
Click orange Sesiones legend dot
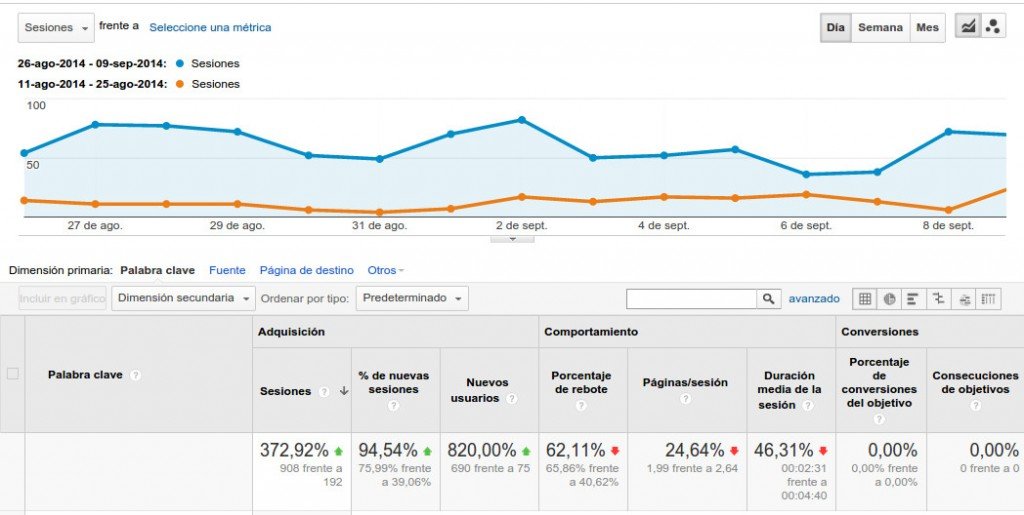click(180, 84)
